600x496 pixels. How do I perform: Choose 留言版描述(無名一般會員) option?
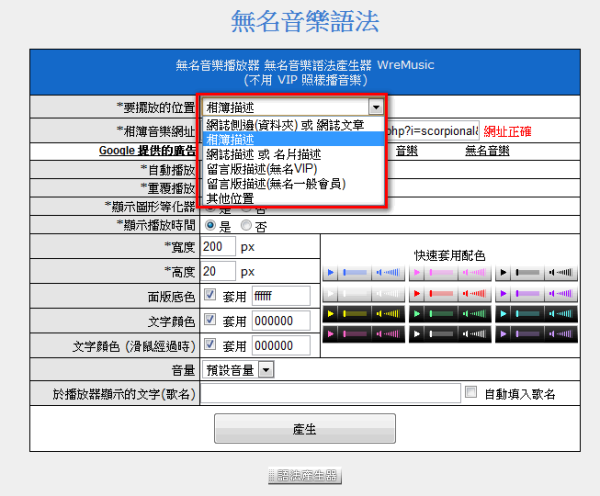[x=293, y=184]
